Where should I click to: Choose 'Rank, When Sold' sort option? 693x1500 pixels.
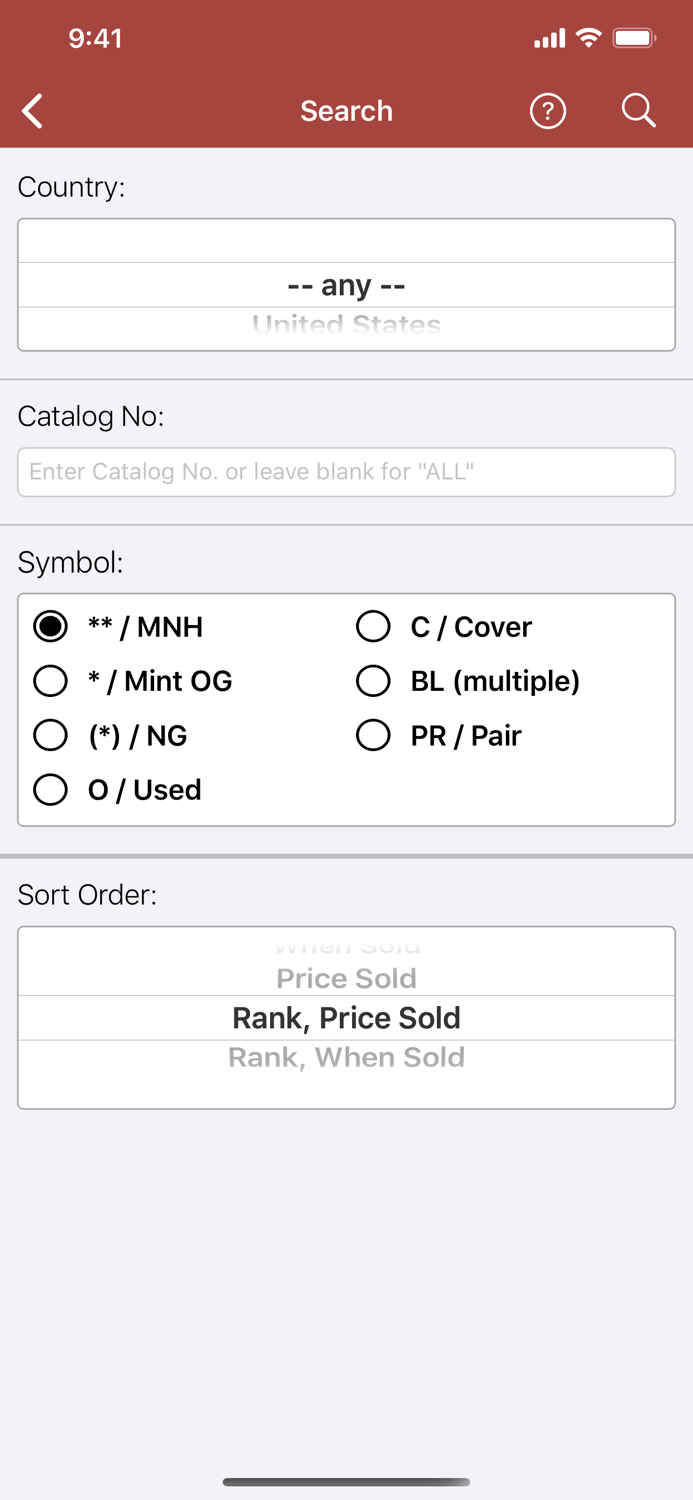click(346, 1057)
